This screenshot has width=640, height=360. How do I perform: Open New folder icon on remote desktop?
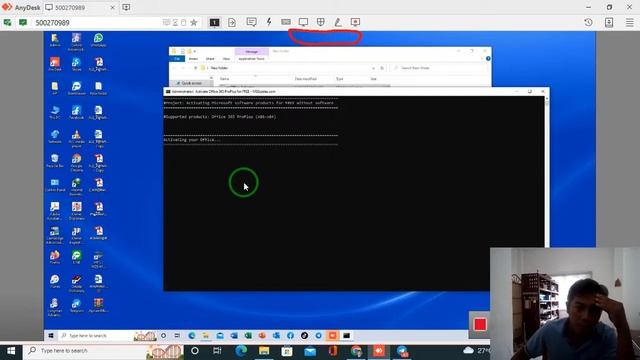tap(98, 88)
